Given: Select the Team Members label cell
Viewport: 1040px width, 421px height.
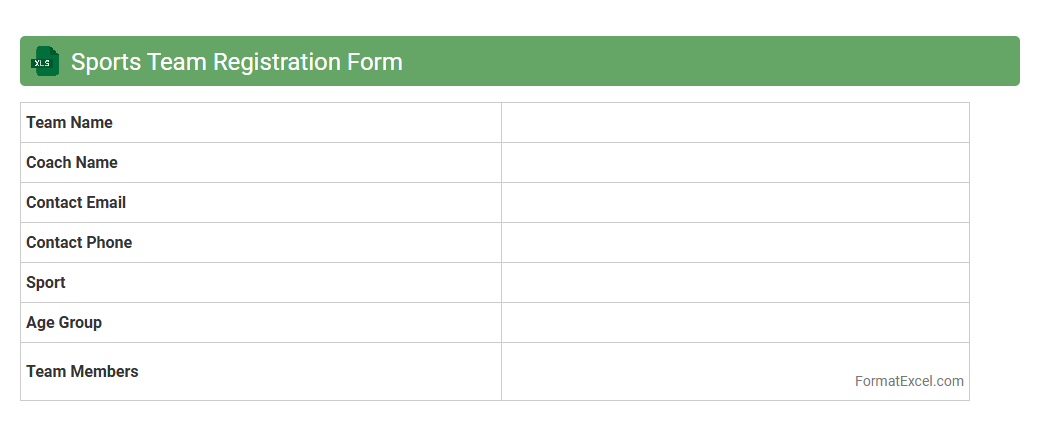Looking at the screenshot, I should tap(260, 372).
